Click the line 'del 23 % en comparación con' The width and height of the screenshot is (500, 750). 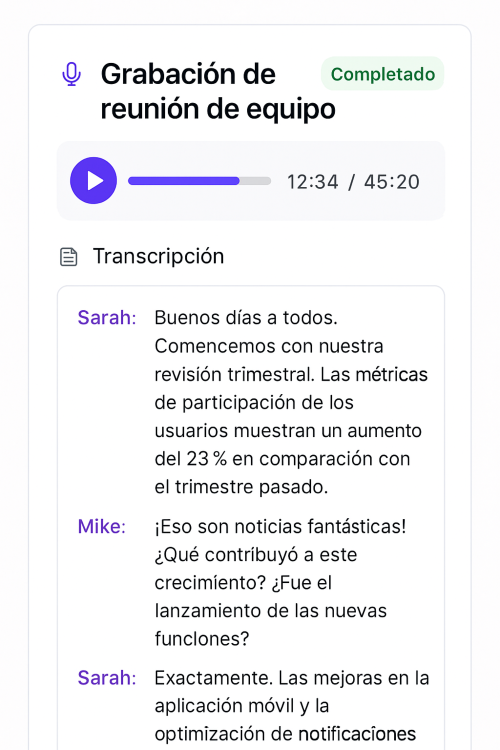pyautogui.click(x=282, y=459)
